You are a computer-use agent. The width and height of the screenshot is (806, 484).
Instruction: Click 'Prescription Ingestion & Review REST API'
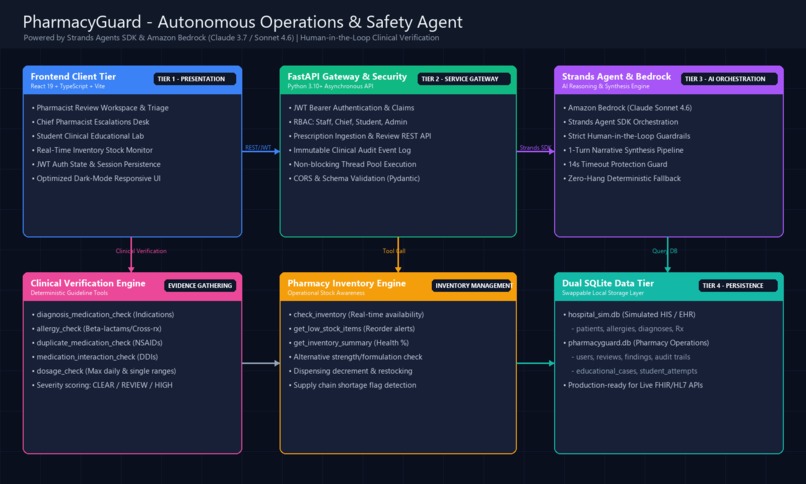(360, 136)
